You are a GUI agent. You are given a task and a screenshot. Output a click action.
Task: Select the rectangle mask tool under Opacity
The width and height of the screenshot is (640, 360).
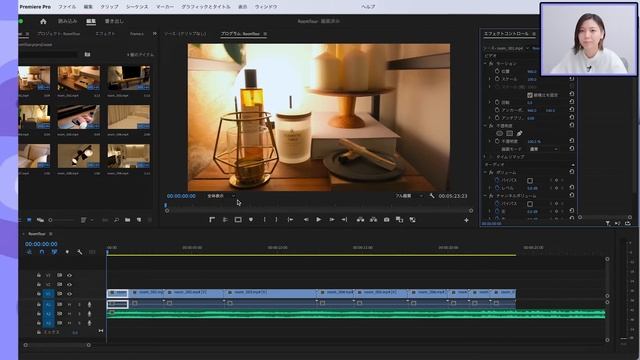509,133
